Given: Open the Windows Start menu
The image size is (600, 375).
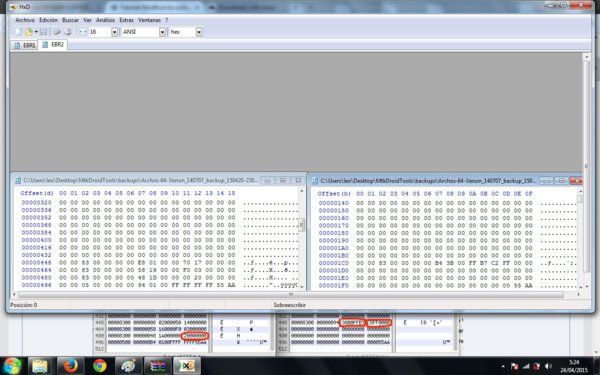Looking at the screenshot, I should click(12, 366).
